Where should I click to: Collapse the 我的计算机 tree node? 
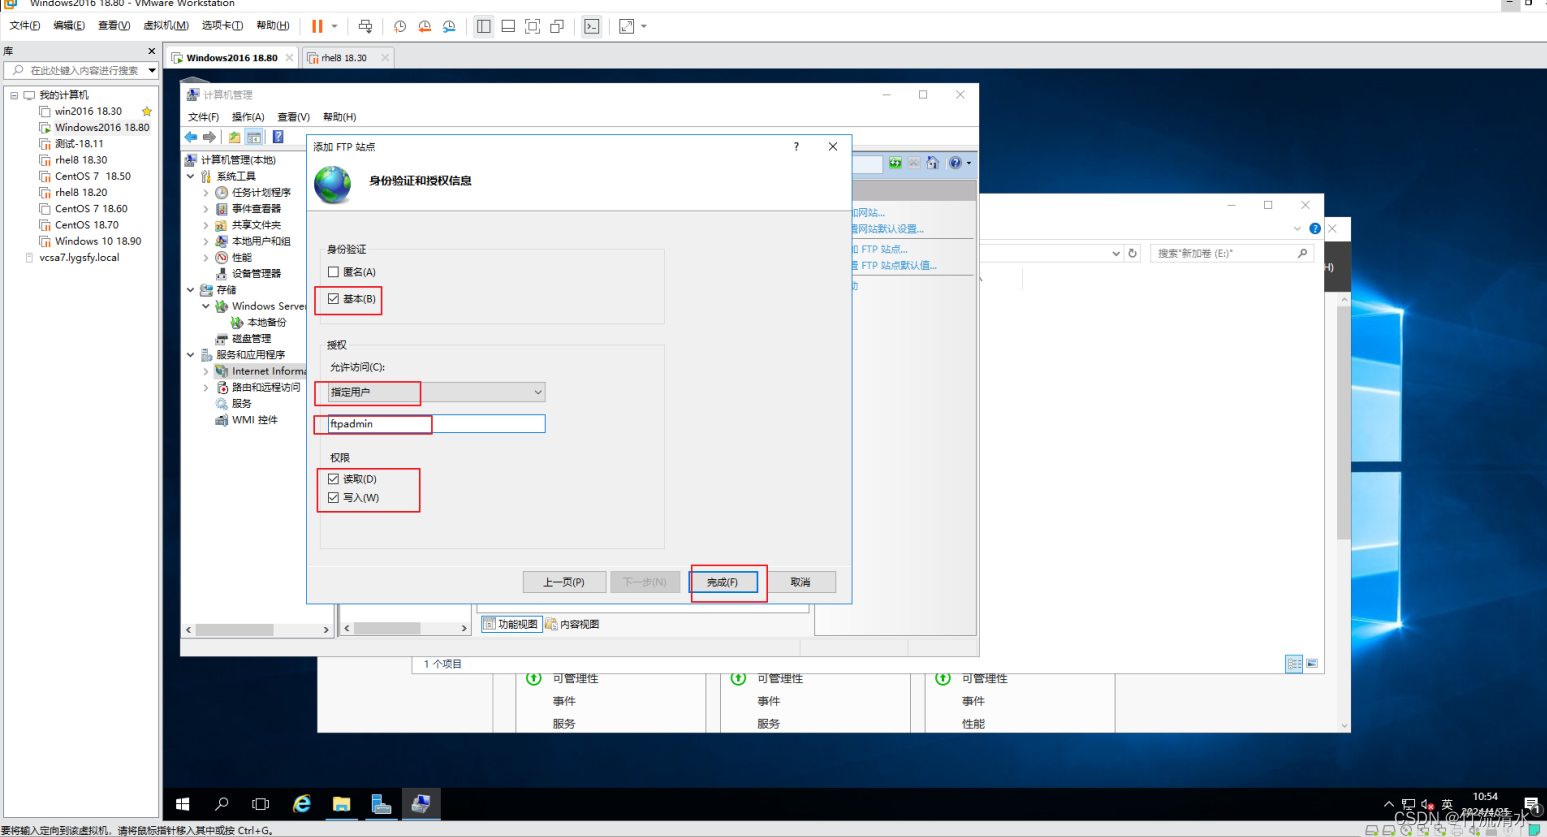click(x=14, y=95)
